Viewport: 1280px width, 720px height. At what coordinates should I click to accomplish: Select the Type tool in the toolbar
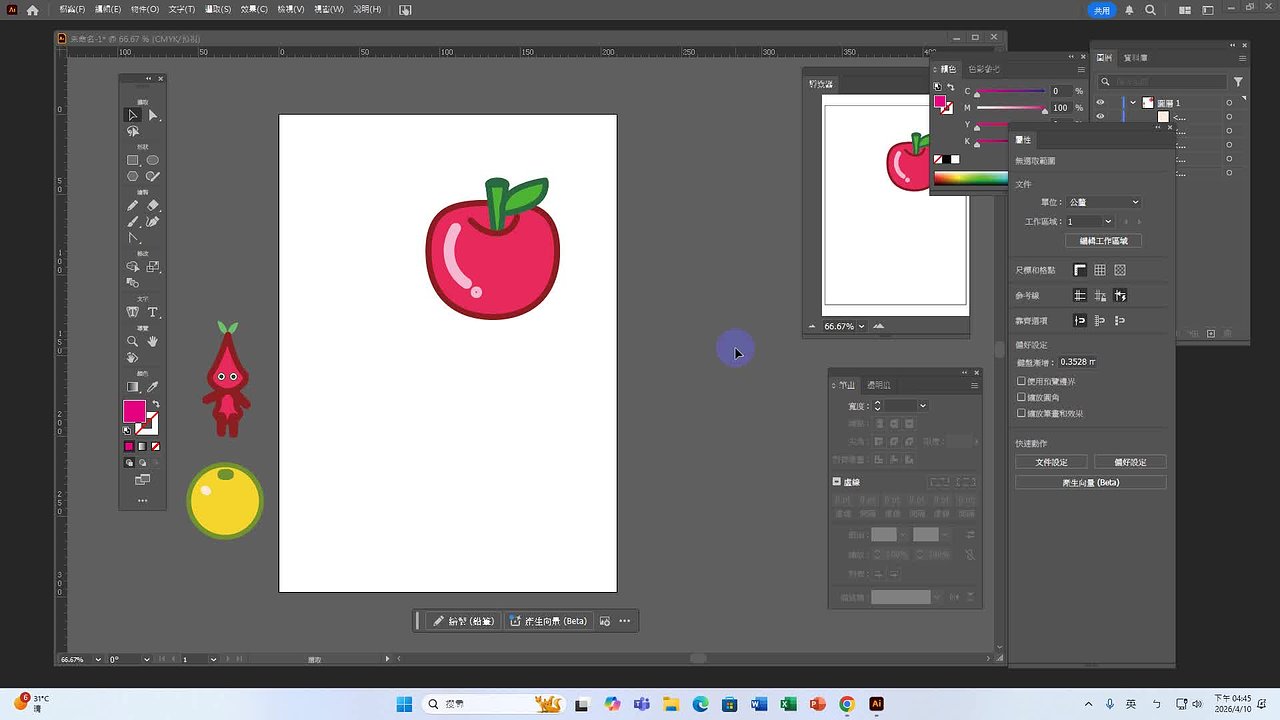coord(153,312)
